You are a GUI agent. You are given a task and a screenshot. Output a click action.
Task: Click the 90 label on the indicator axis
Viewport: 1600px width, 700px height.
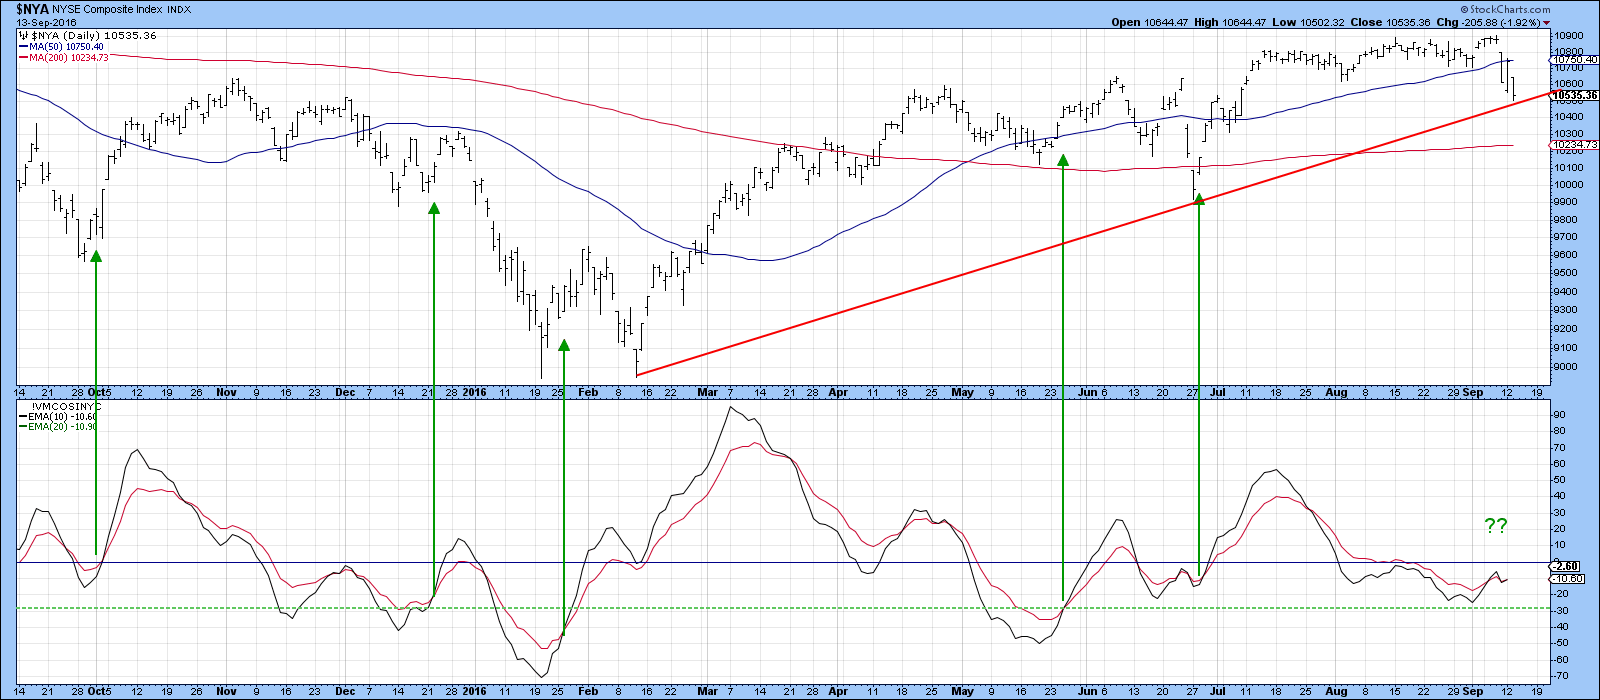(1560, 414)
